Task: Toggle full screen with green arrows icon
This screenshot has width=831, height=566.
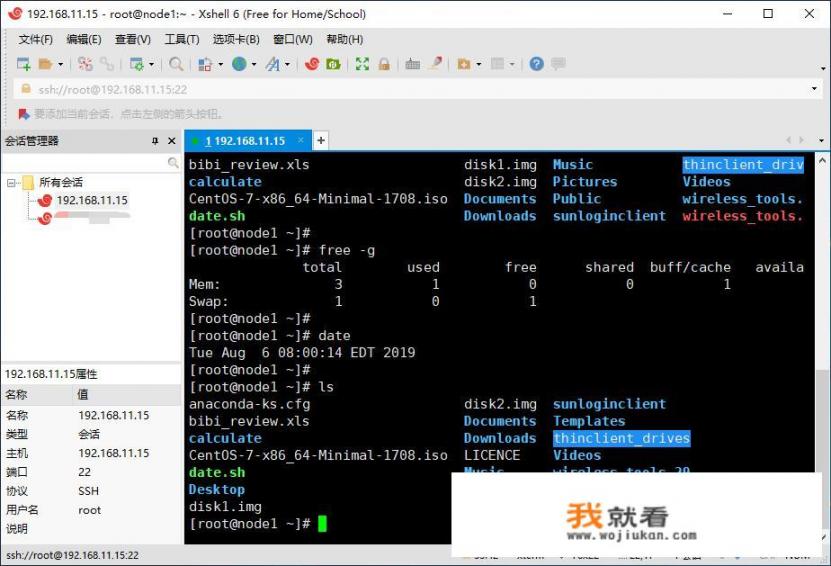Action: (x=363, y=64)
